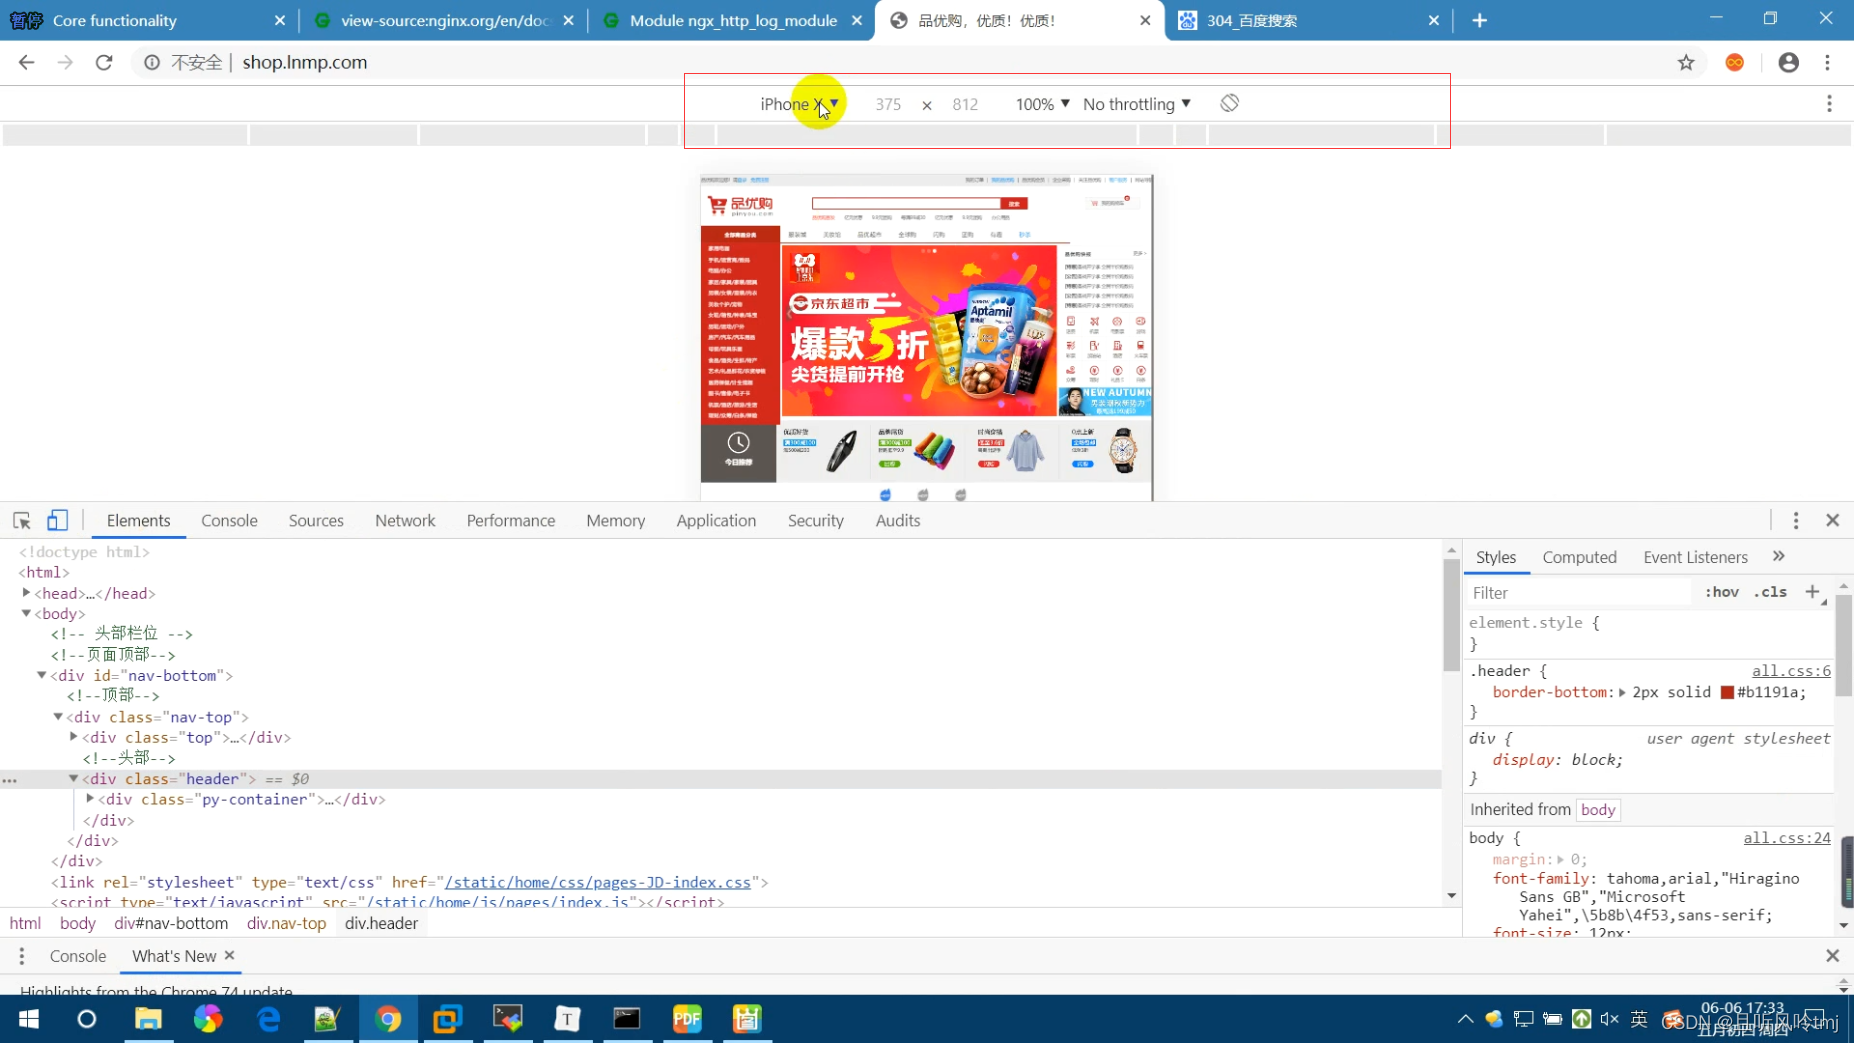This screenshot has width=1854, height=1043.
Task: Click the orange extension icon in toolbar
Action: pyautogui.click(x=1735, y=62)
